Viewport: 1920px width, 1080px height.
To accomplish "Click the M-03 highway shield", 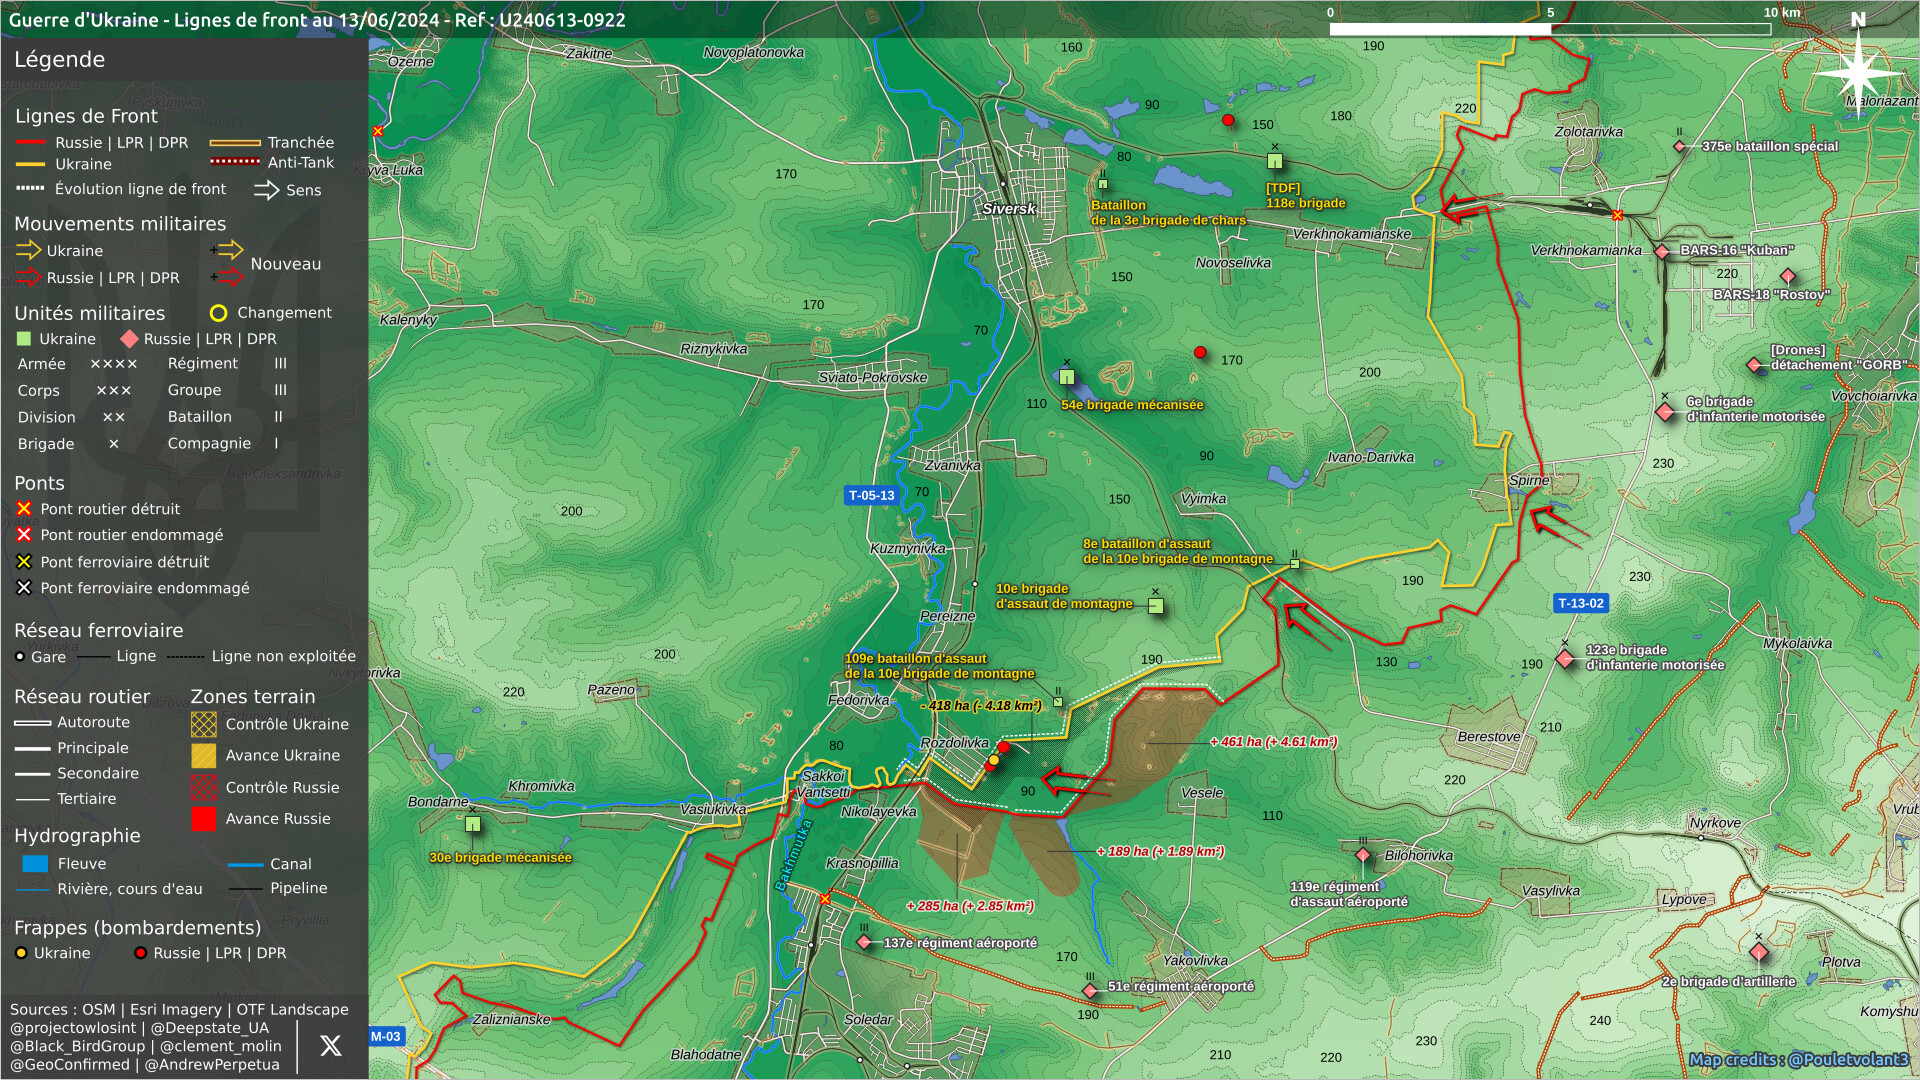I will [386, 1036].
